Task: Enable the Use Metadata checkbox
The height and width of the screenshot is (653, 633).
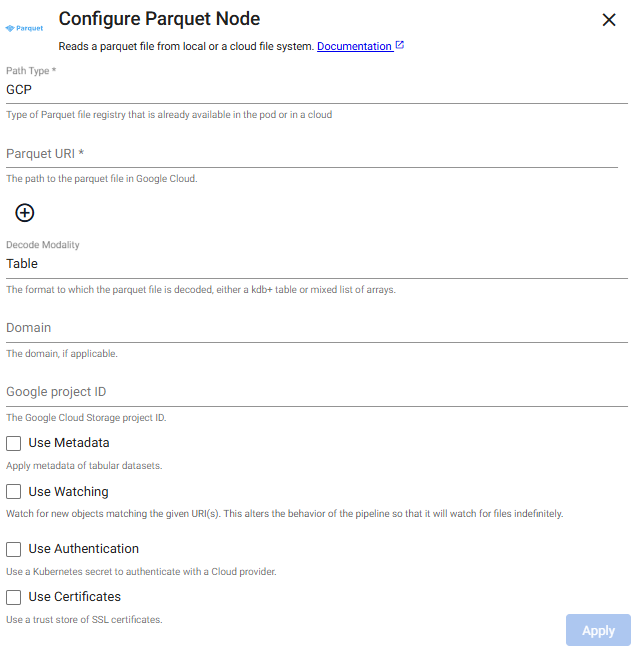Action: pyautogui.click(x=13, y=443)
